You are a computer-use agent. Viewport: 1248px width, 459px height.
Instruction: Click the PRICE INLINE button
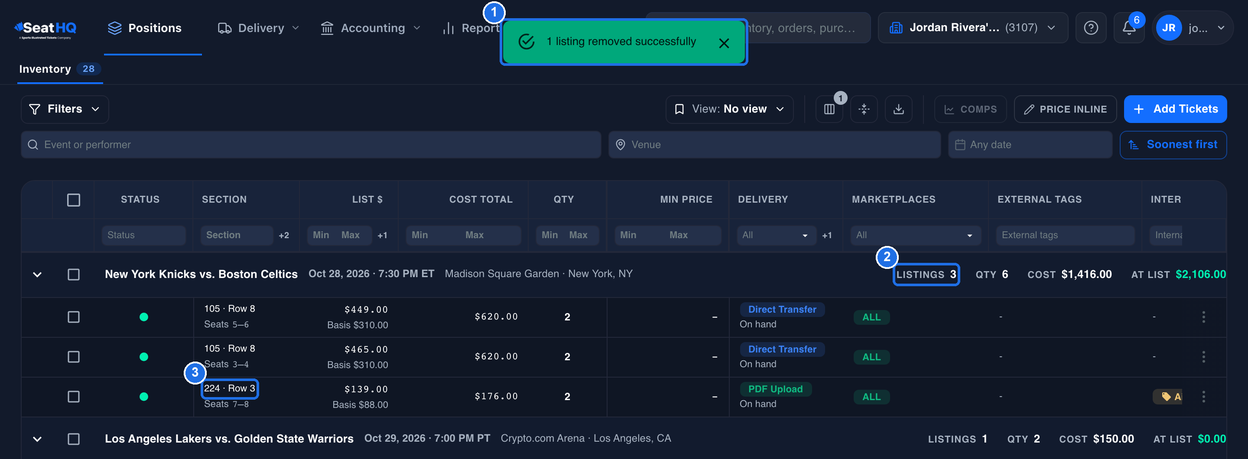[x=1065, y=109]
